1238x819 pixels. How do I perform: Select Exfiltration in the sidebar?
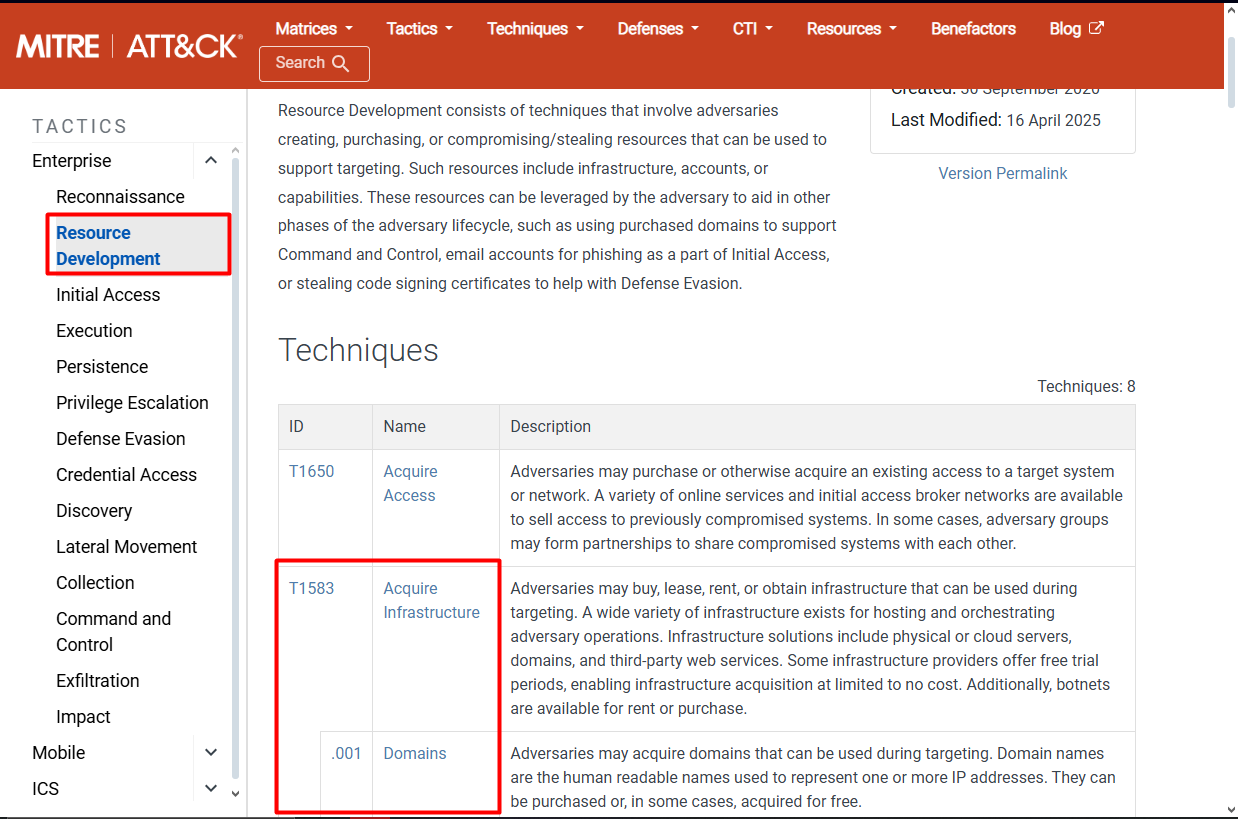pos(98,681)
